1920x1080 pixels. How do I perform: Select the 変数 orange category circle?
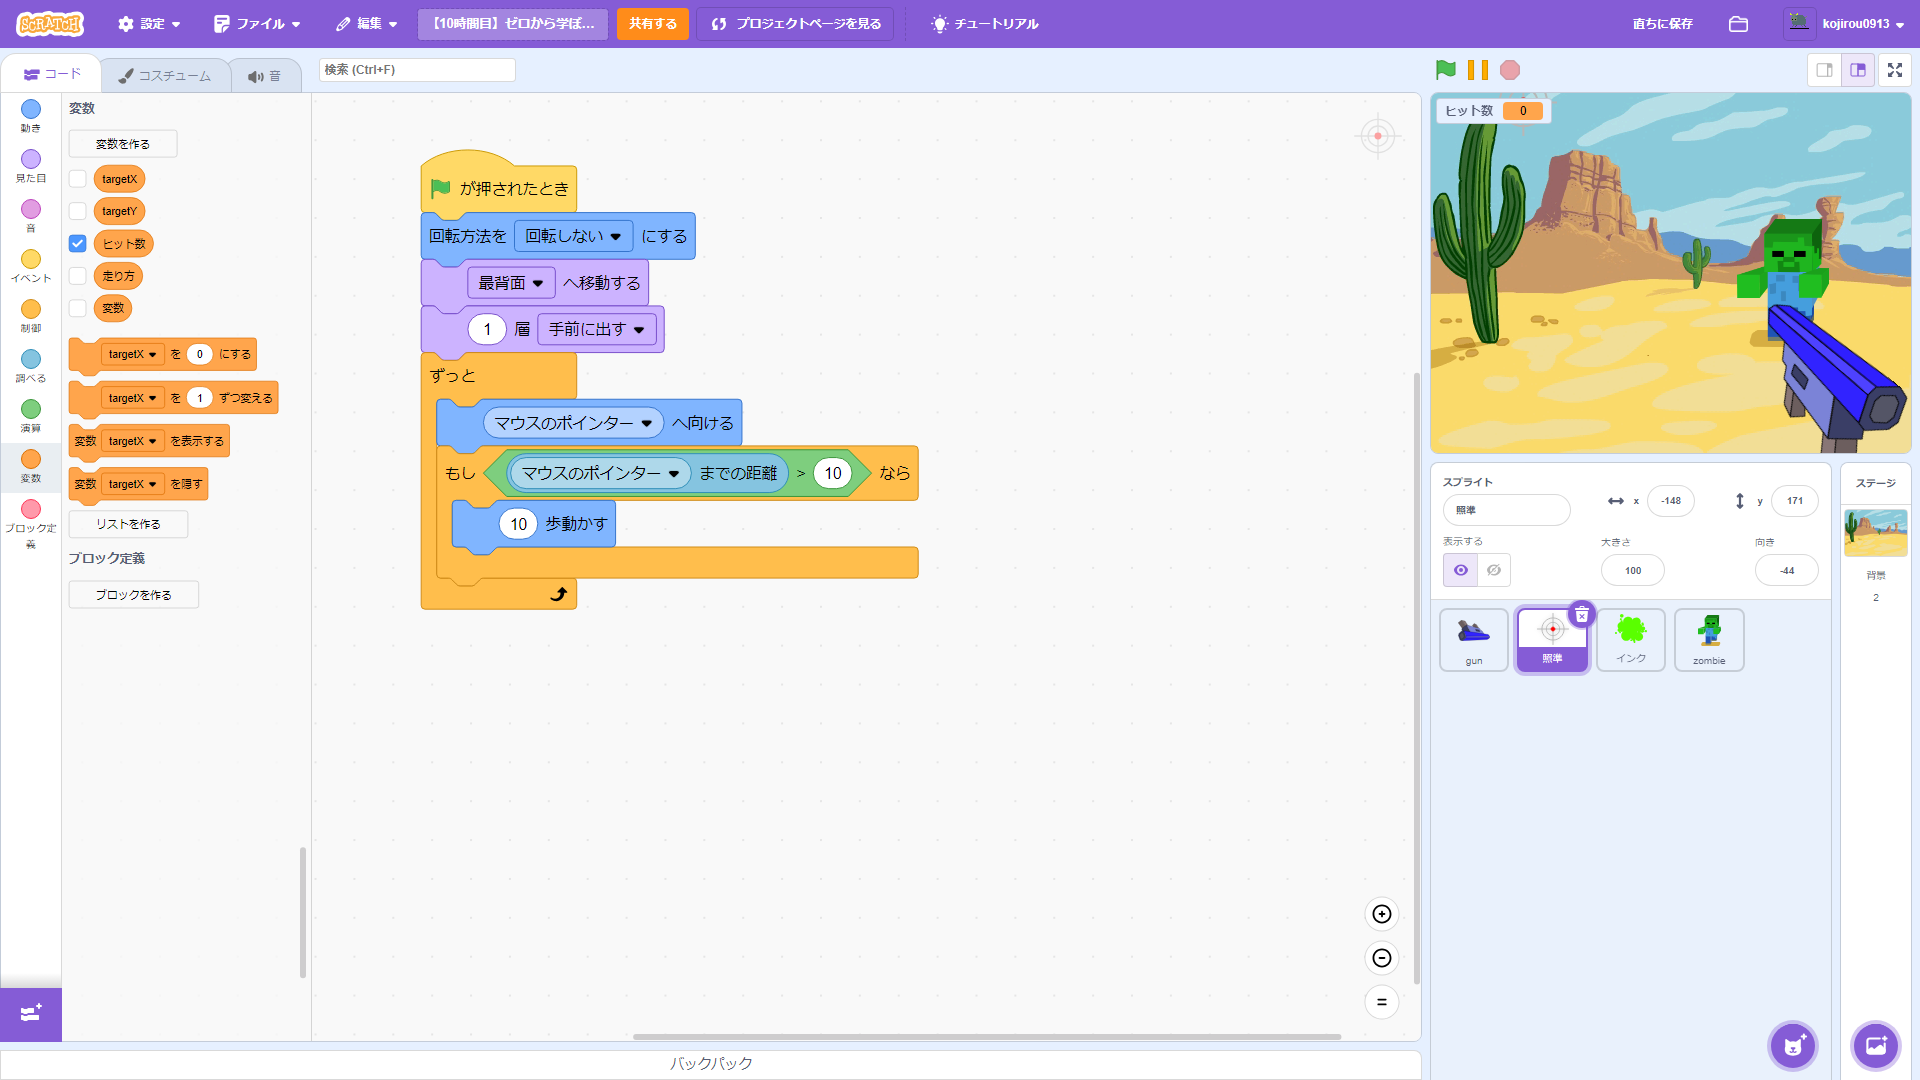point(31,460)
